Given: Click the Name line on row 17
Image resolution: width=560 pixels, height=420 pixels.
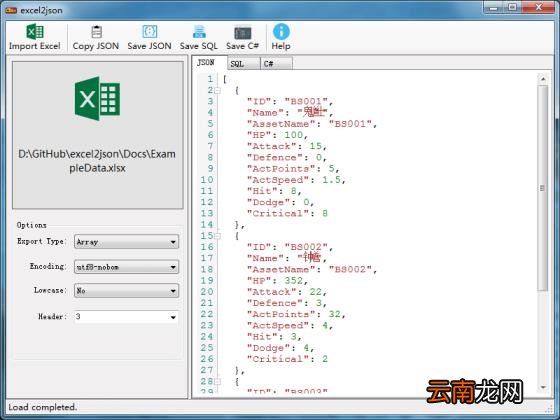Looking at the screenshot, I should 286,258.
